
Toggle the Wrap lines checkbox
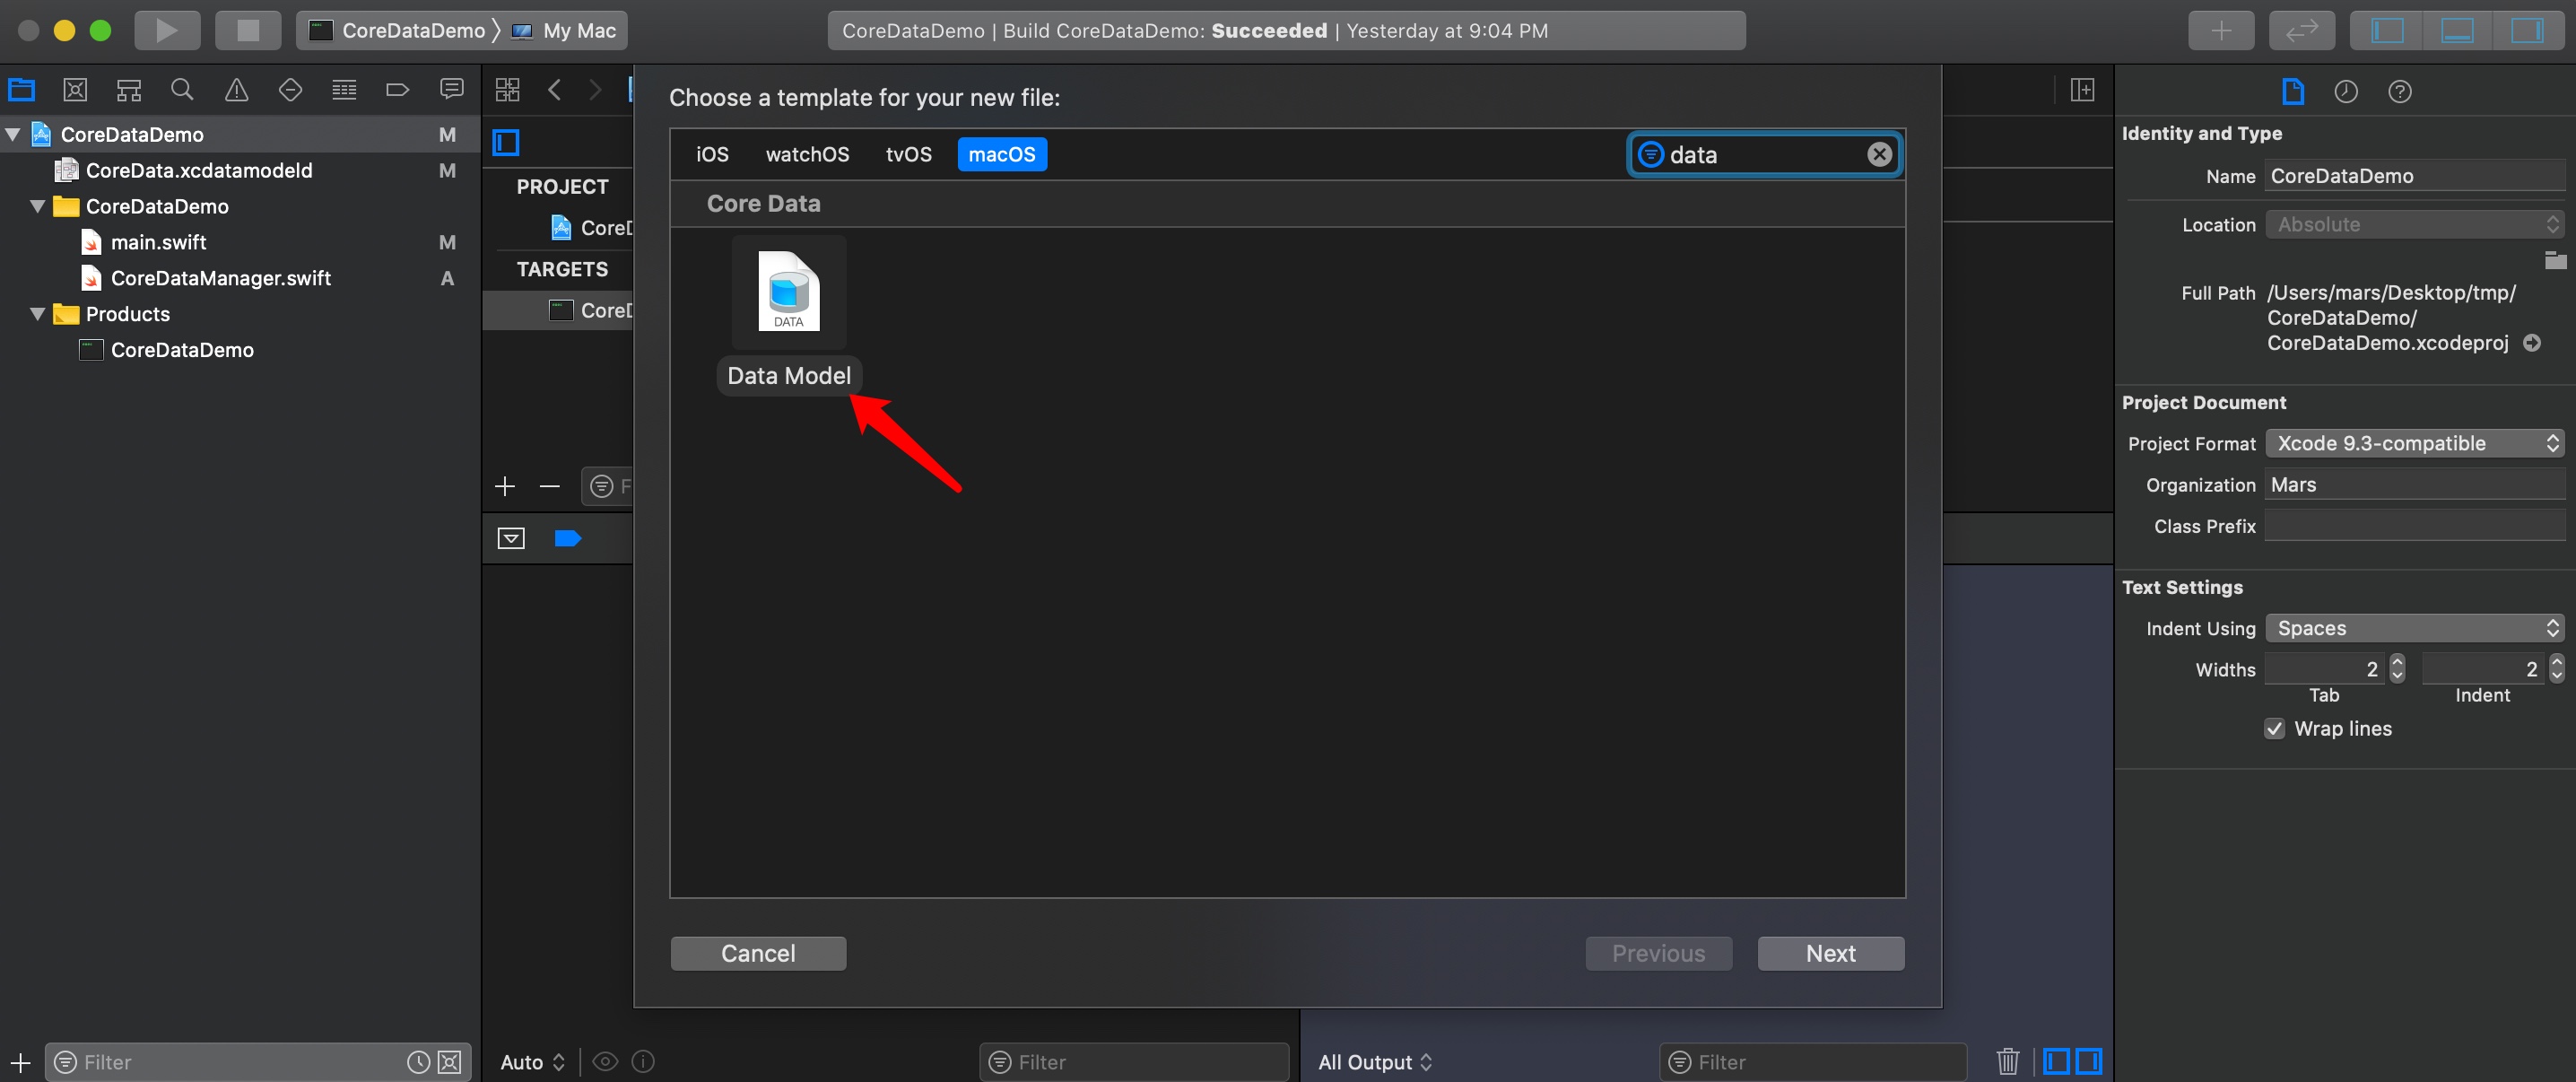(2274, 728)
